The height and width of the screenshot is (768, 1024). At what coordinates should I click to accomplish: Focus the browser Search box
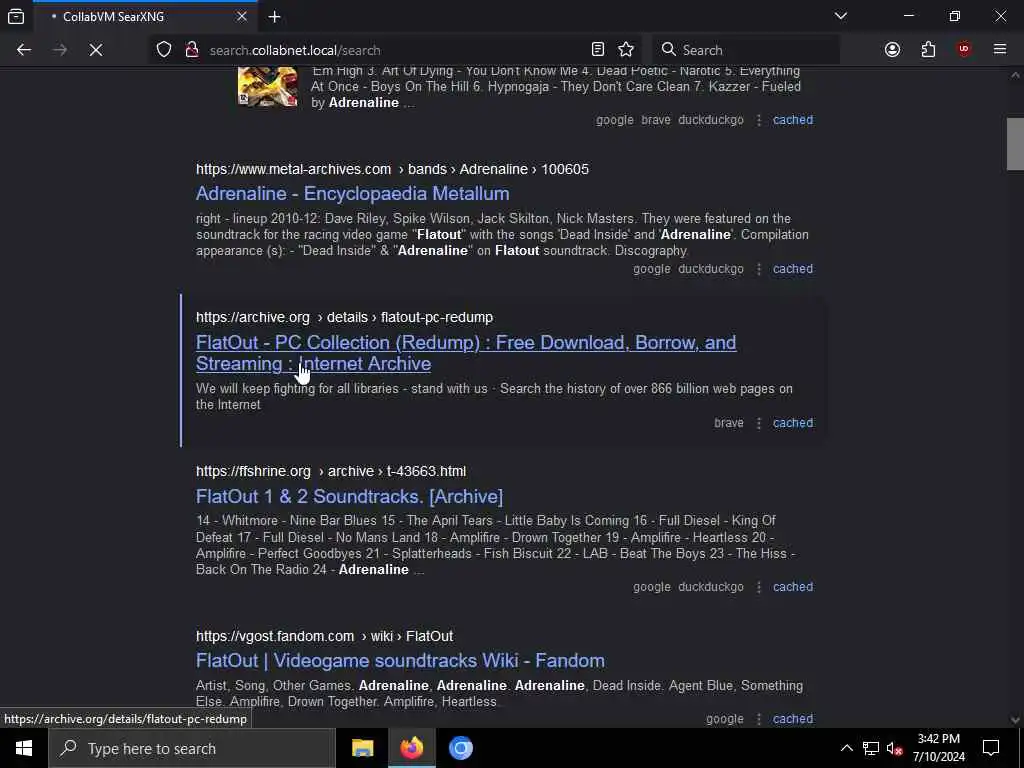tap(746, 50)
